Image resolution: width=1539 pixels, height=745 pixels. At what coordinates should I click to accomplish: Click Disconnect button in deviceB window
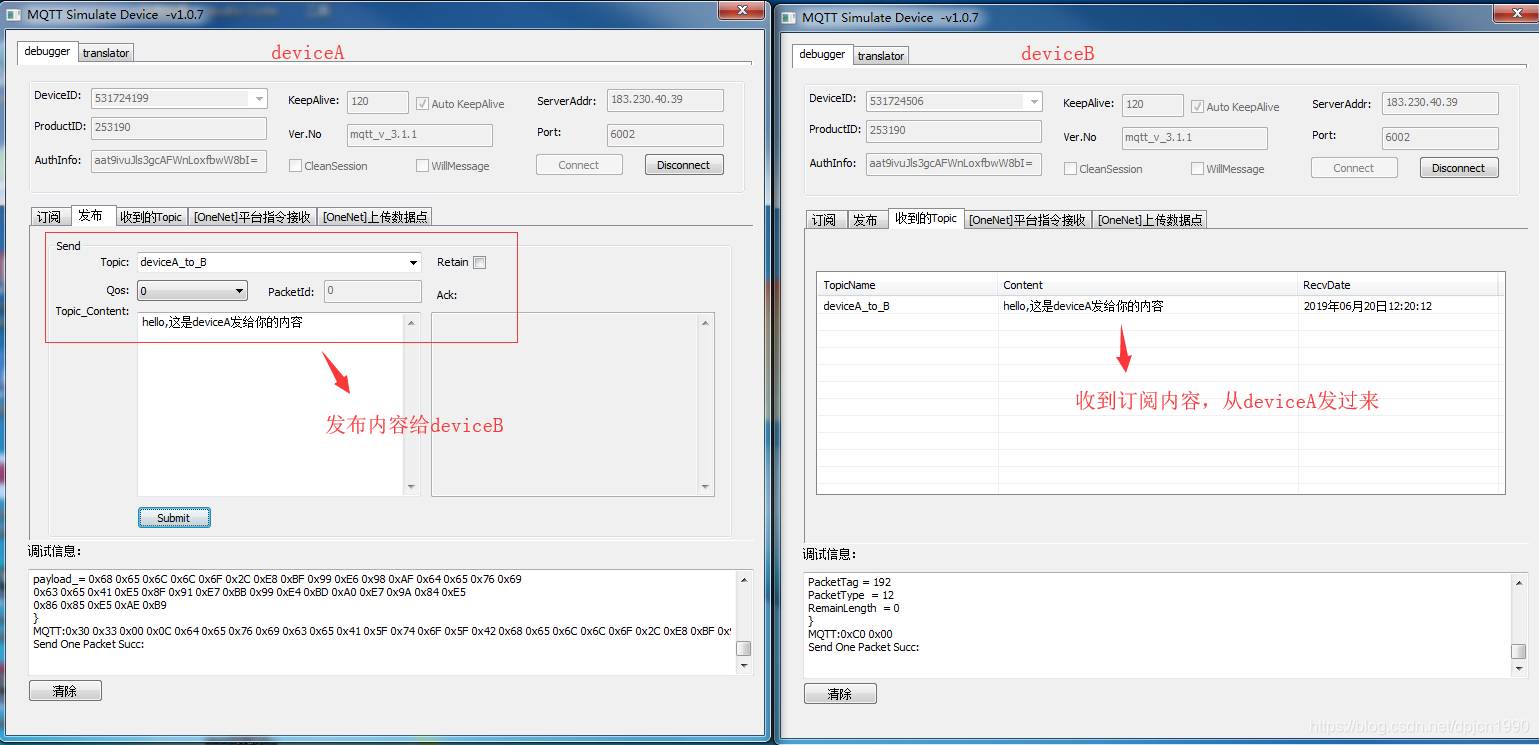pyautogui.click(x=1459, y=168)
